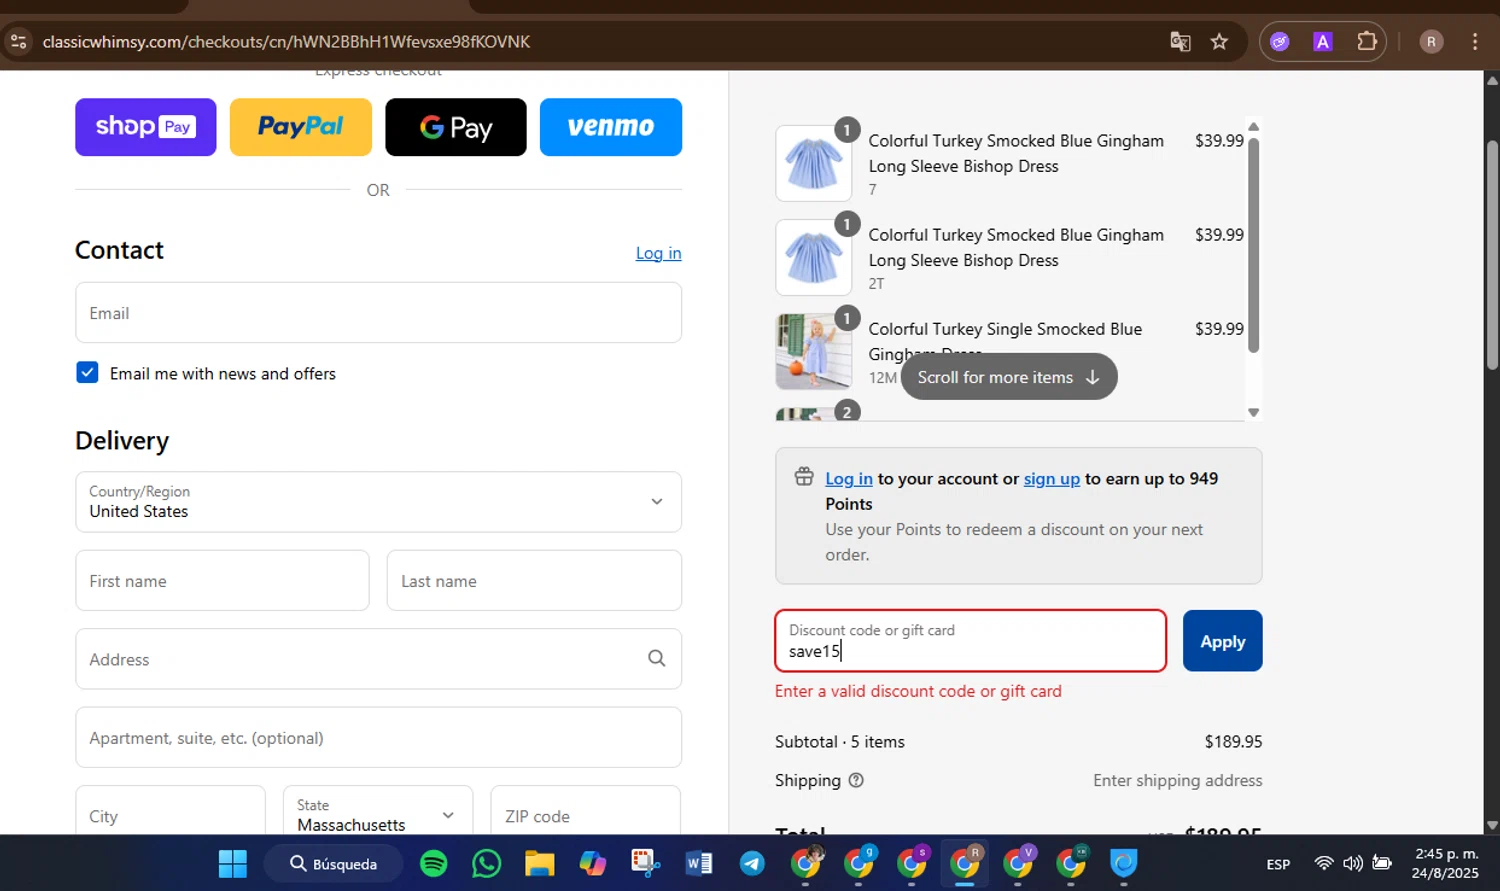
Task: Click the browser URL address bar
Action: tap(600, 41)
